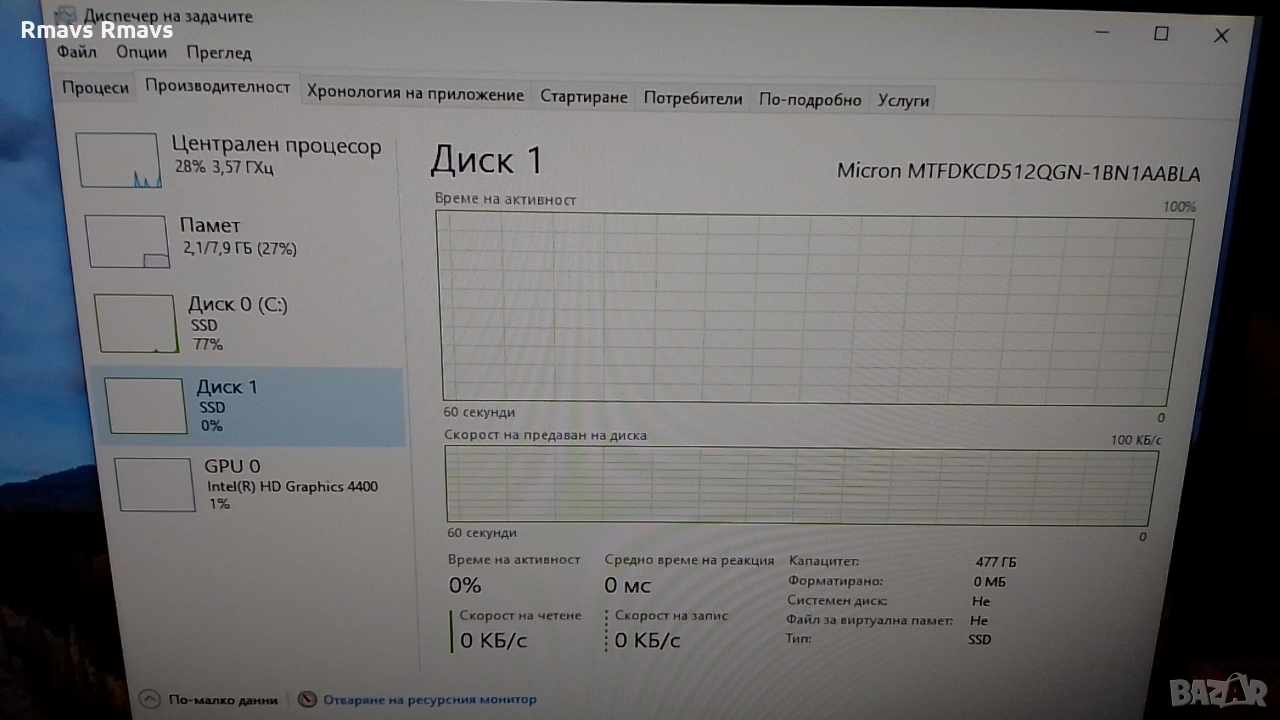Open the Преглед menu
This screenshot has width=1280, height=720.
tap(219, 52)
